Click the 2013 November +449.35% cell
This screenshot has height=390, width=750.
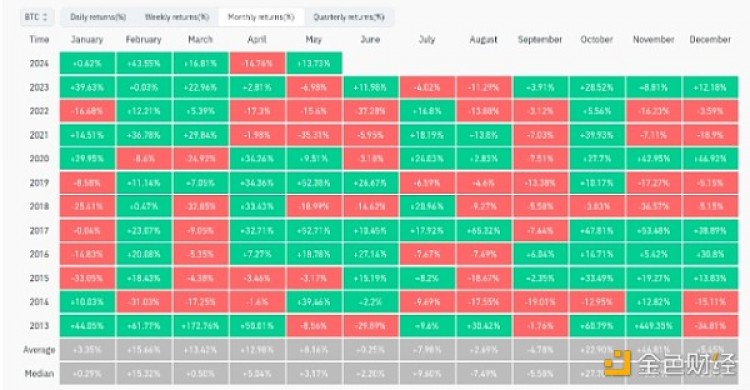653,326
